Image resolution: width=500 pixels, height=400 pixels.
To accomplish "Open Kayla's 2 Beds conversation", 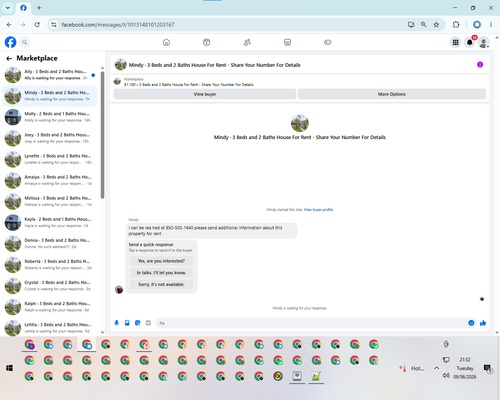I will 50,222.
